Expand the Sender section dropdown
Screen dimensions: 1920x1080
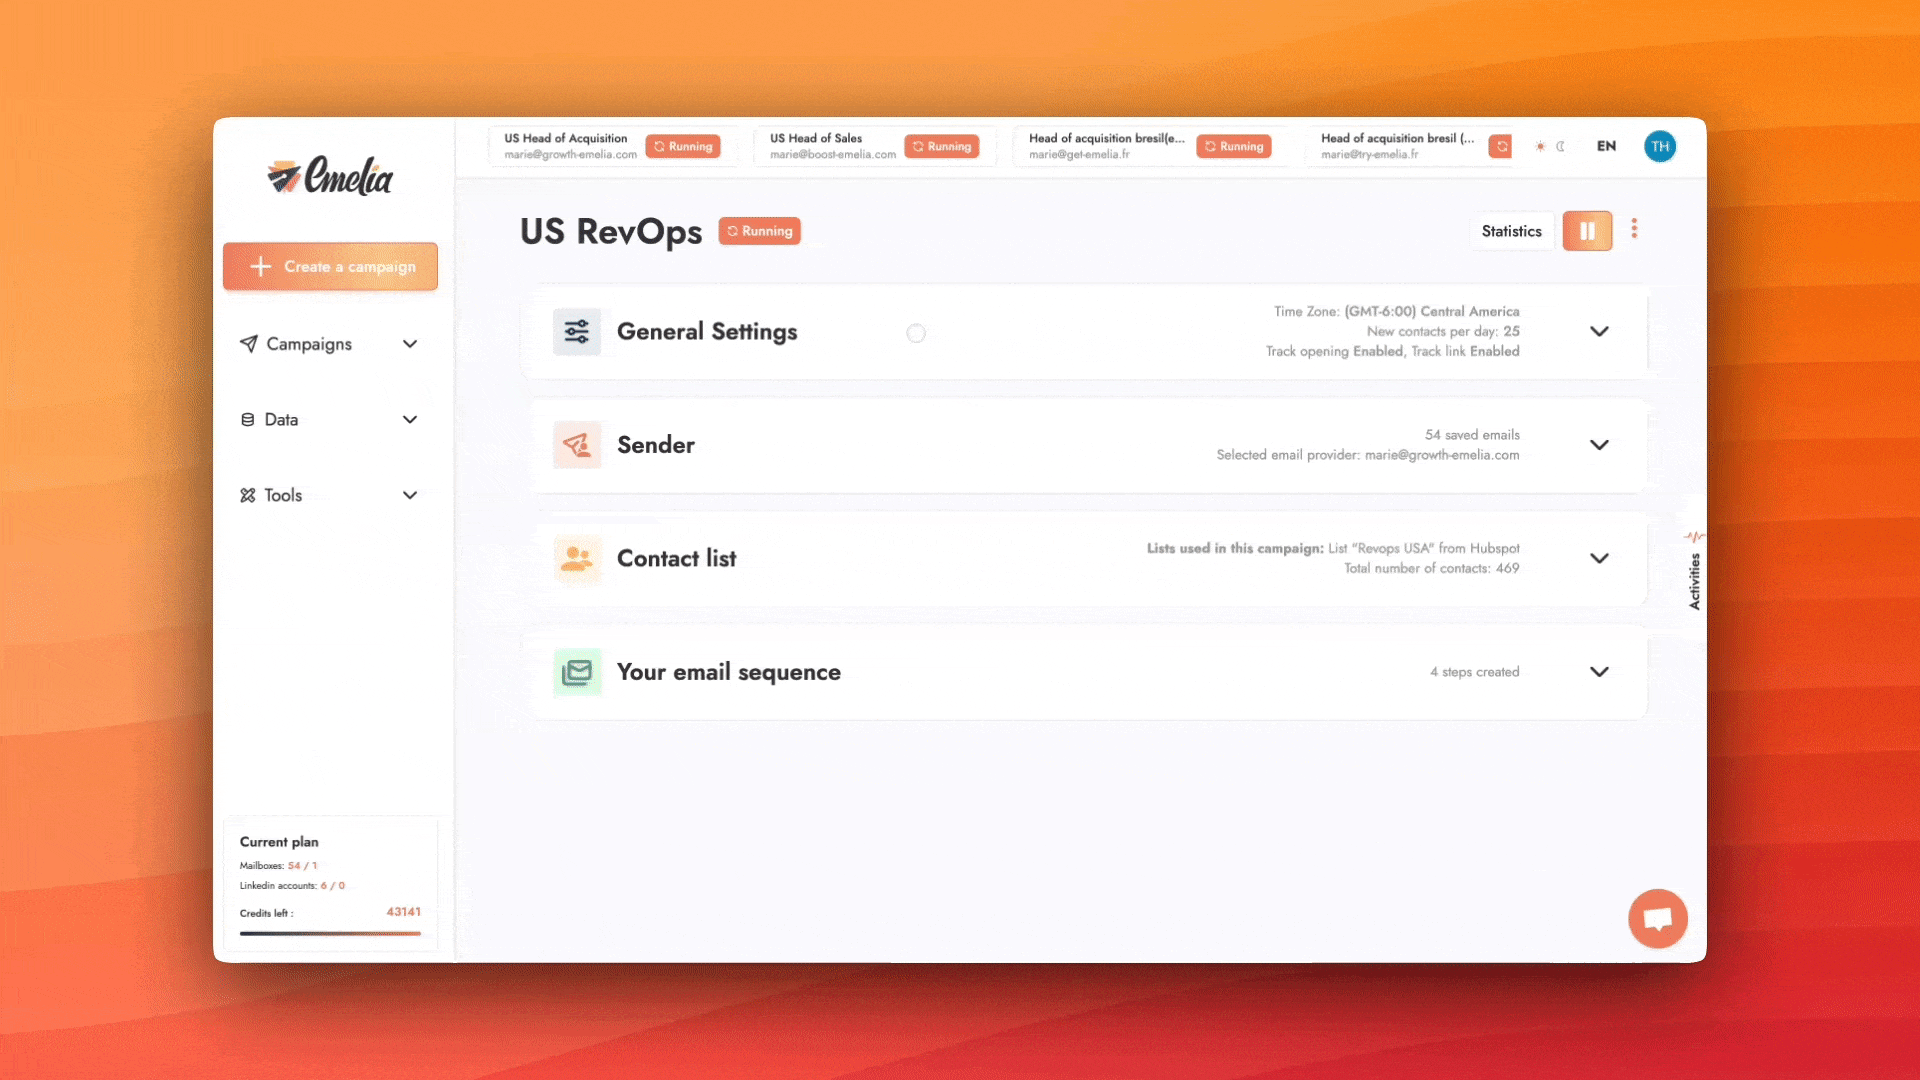click(1600, 444)
